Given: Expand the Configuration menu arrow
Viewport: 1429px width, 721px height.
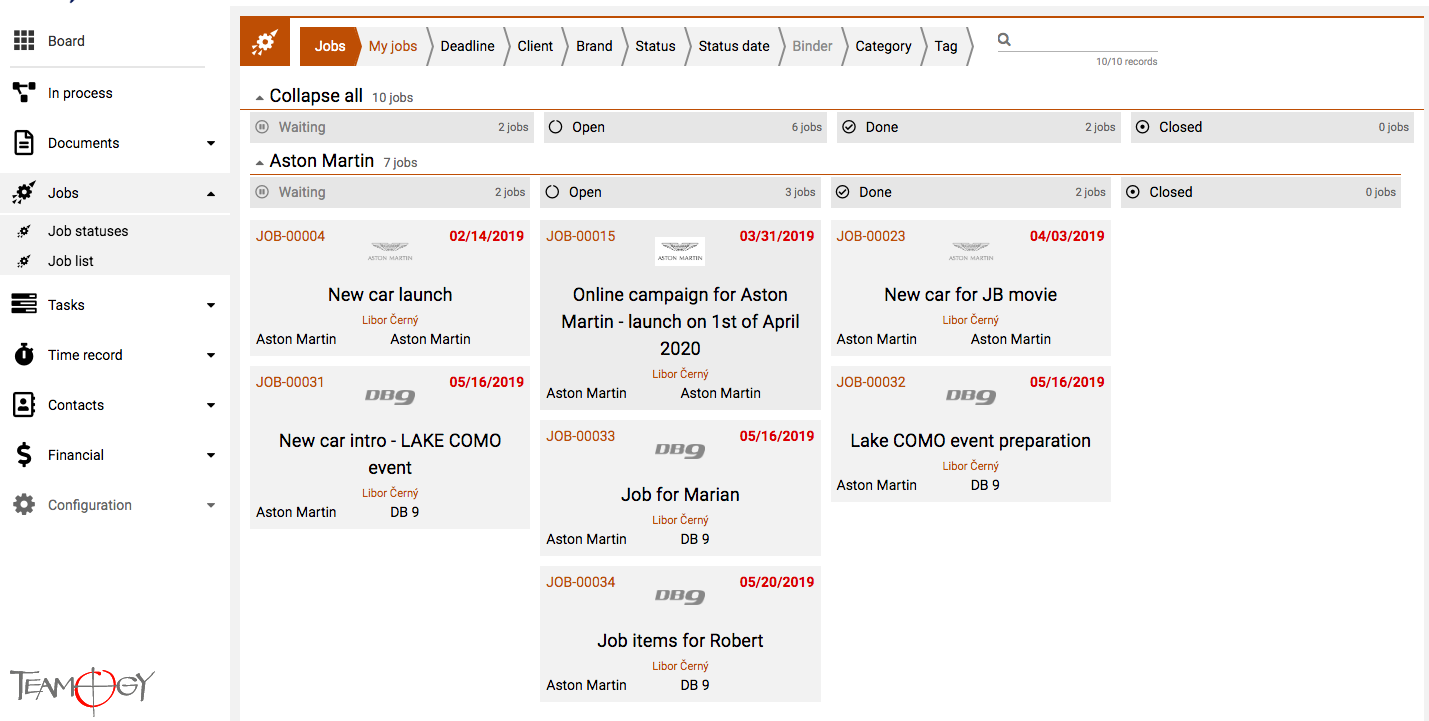Looking at the screenshot, I should pyautogui.click(x=211, y=505).
